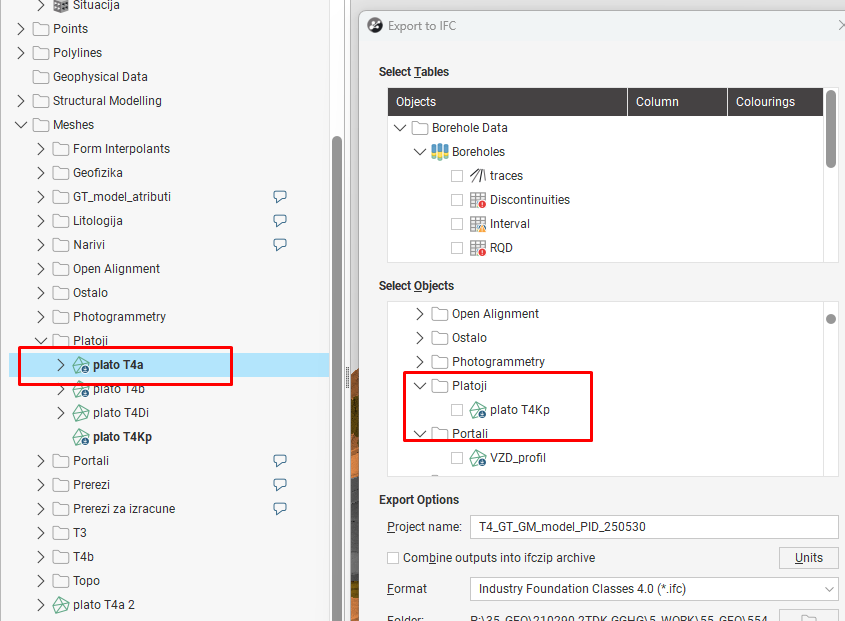845x621 pixels.
Task: Collapse the Meshes folder
Action: pyautogui.click(x=21, y=125)
